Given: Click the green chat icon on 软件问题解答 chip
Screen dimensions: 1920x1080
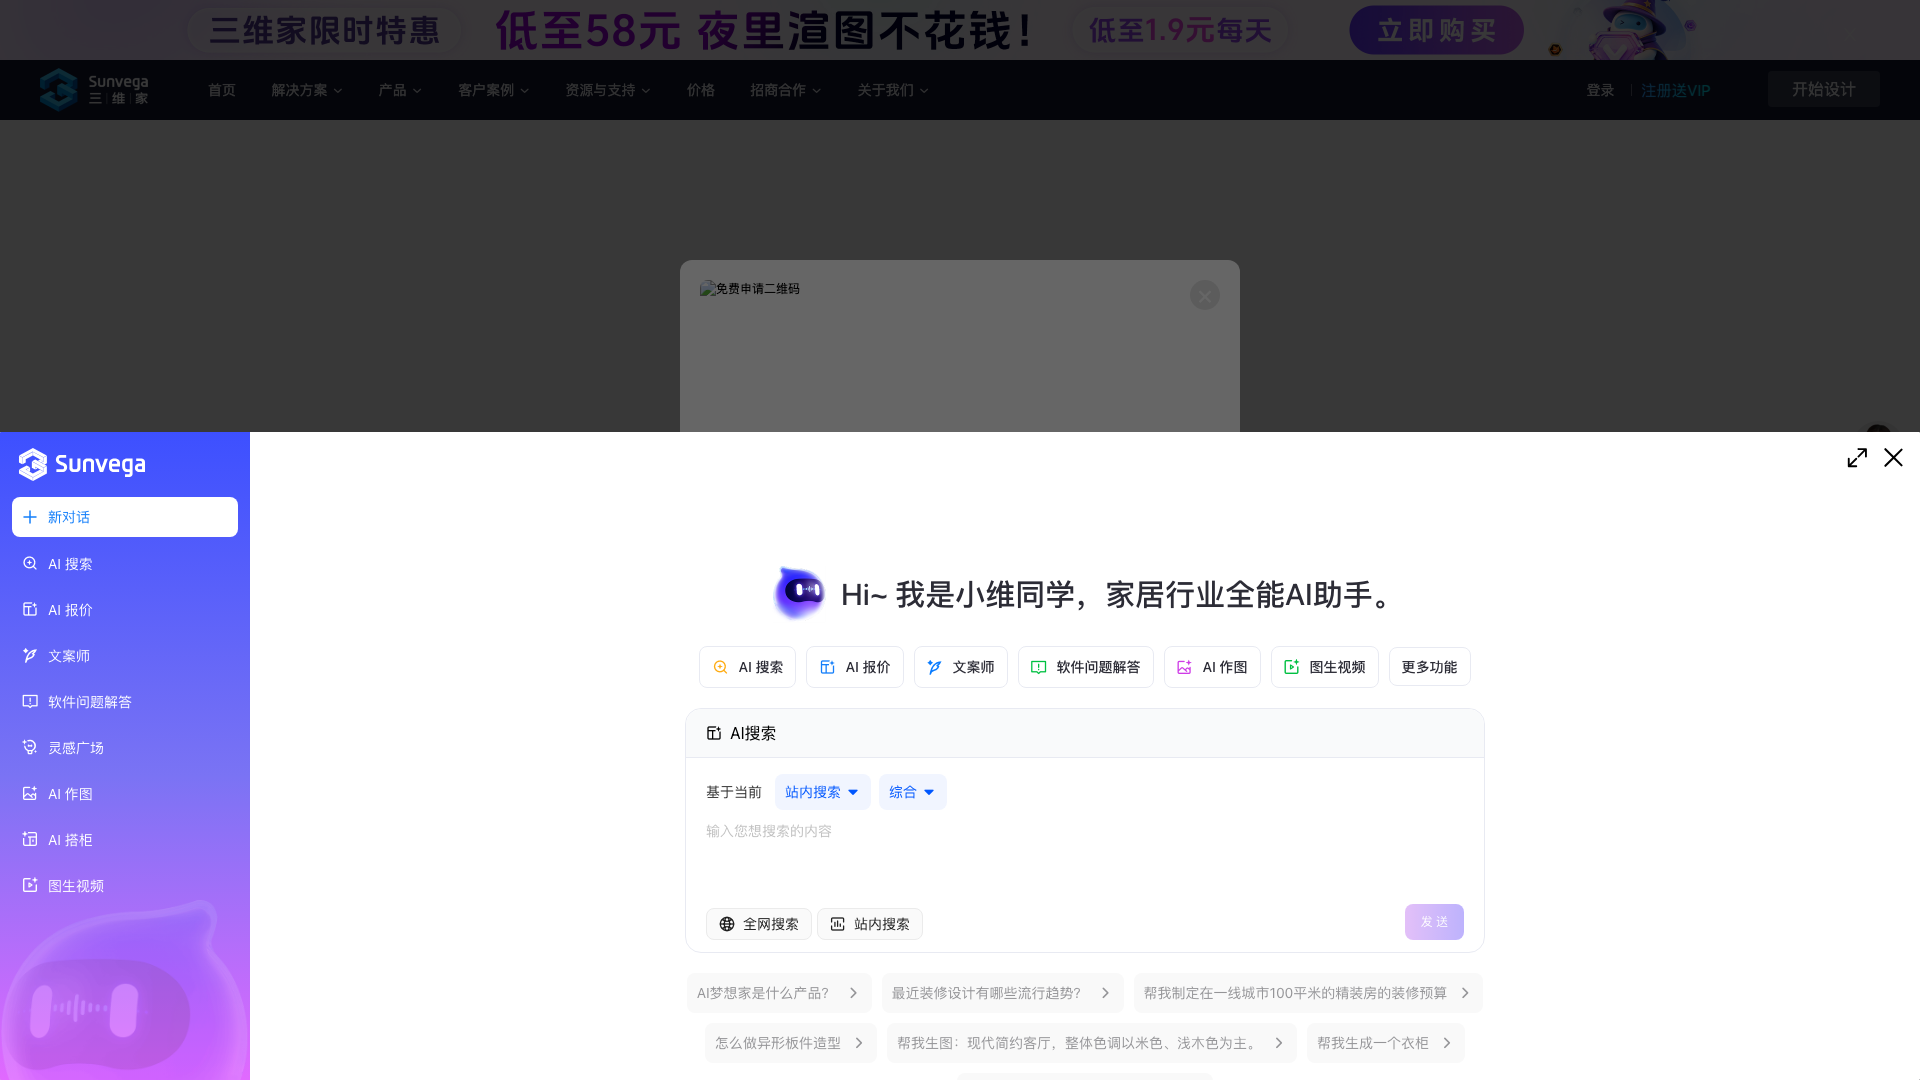Looking at the screenshot, I should 1039,667.
